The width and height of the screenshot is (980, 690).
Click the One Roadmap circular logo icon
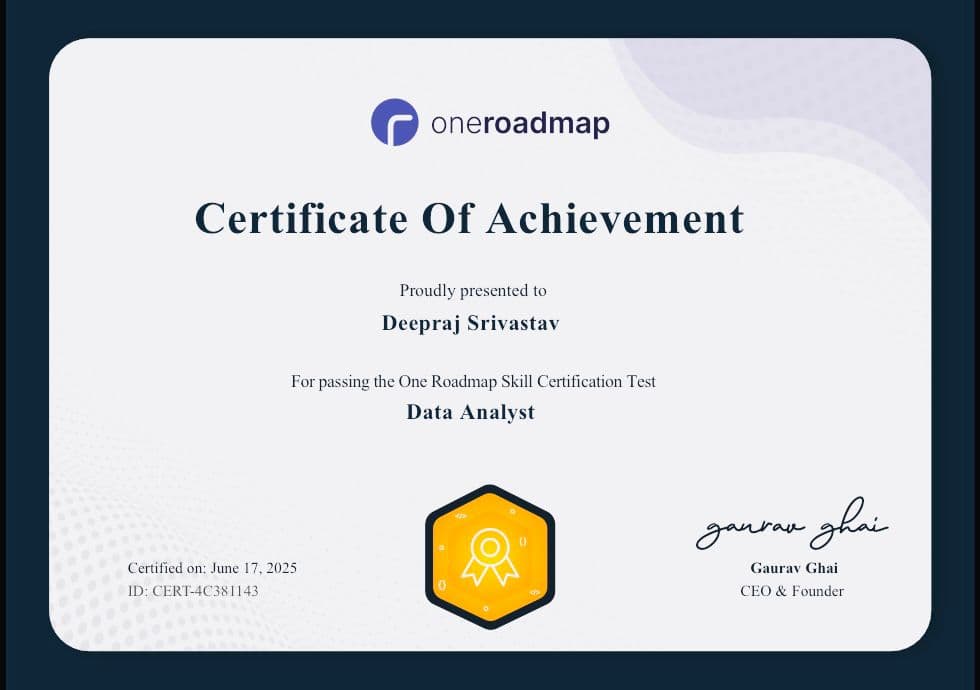coord(396,120)
